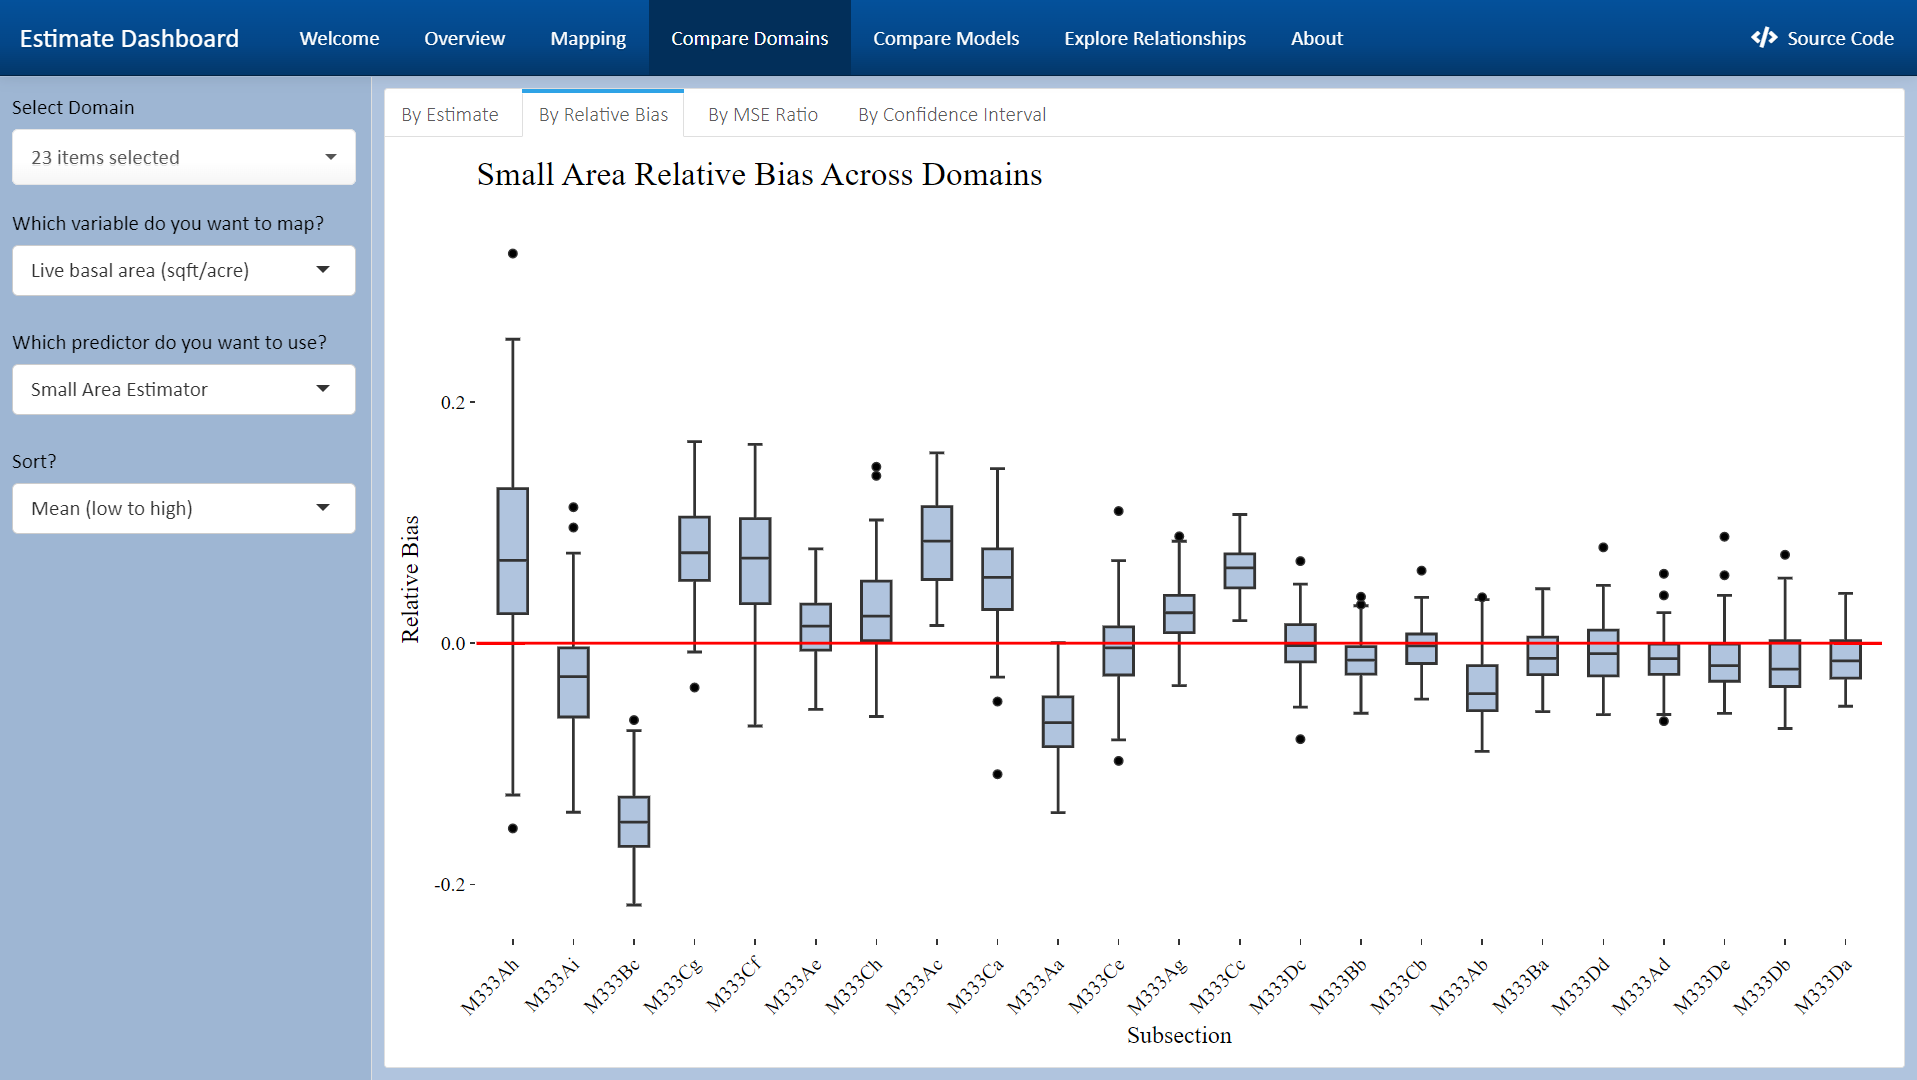The height and width of the screenshot is (1080, 1917).
Task: Open the Source Code link
Action: 1823,38
